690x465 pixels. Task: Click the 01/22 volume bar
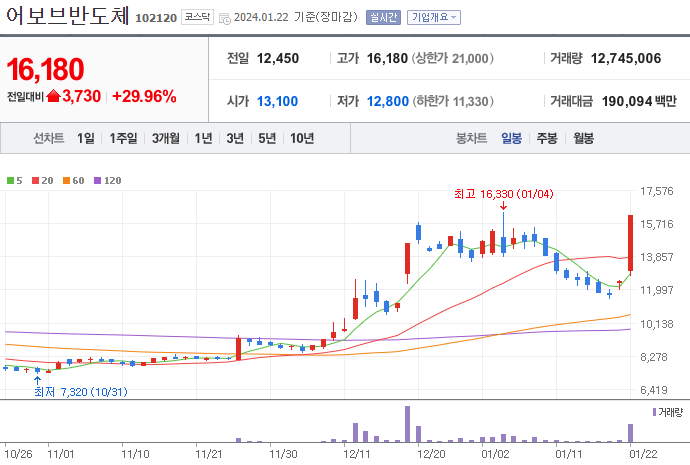pos(631,433)
